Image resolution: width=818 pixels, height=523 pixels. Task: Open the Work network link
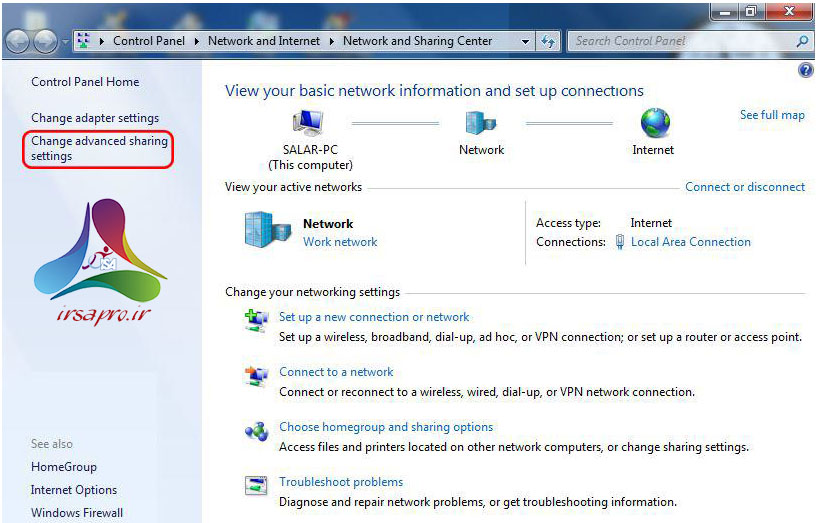[340, 242]
